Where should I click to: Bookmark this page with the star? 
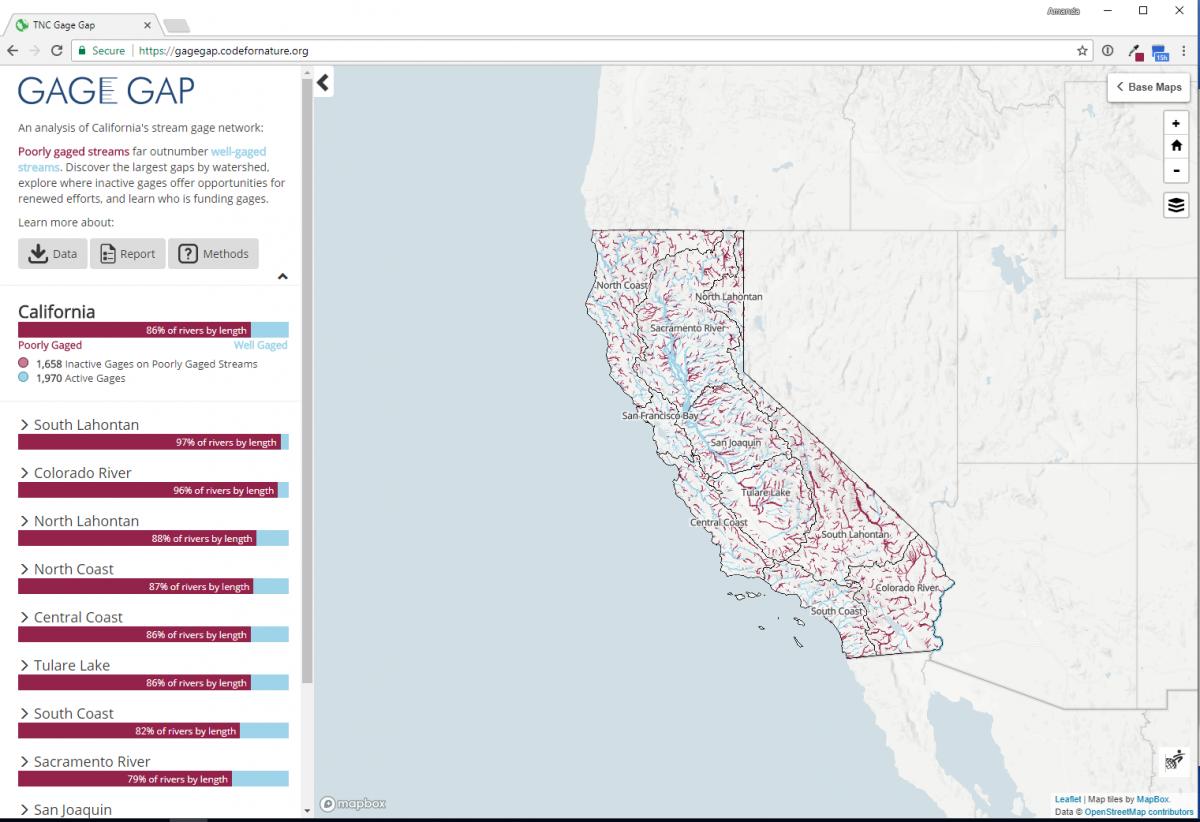tap(1082, 50)
